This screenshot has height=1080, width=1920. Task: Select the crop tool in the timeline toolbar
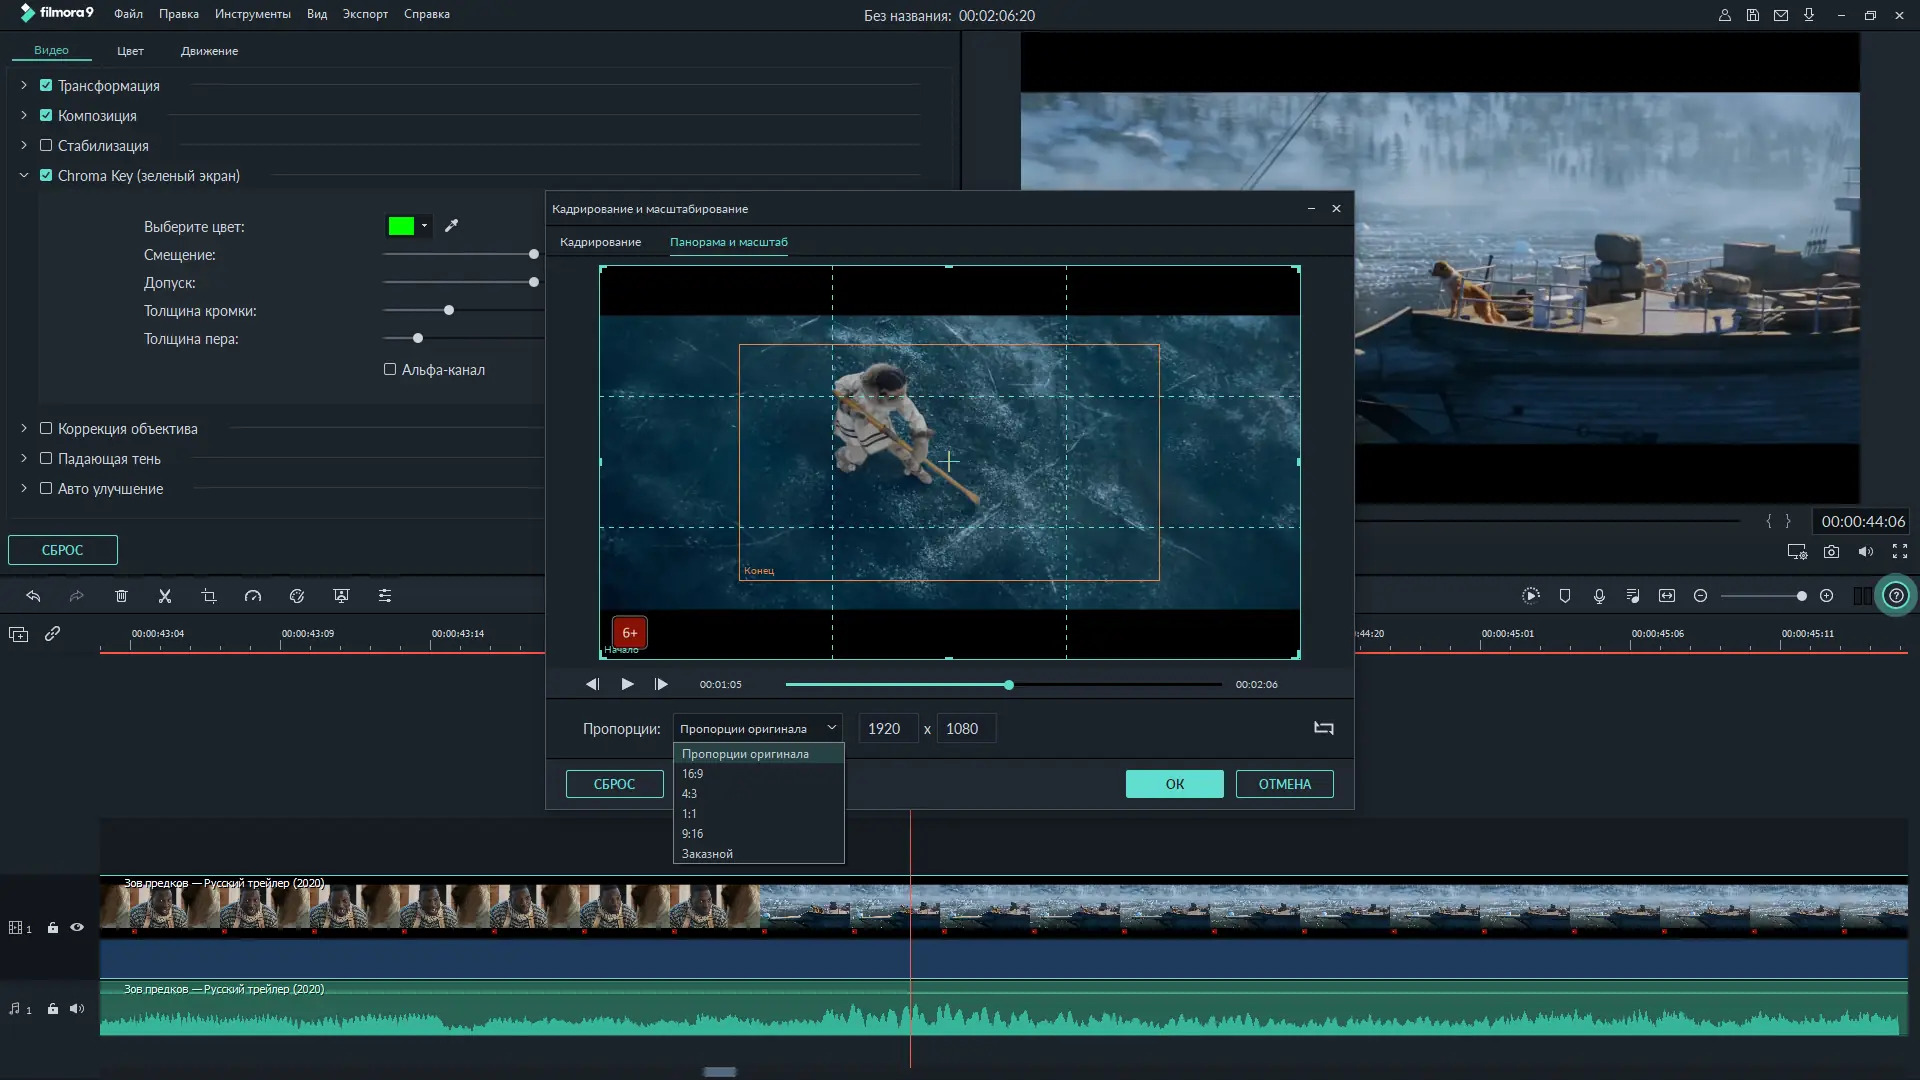pos(209,596)
